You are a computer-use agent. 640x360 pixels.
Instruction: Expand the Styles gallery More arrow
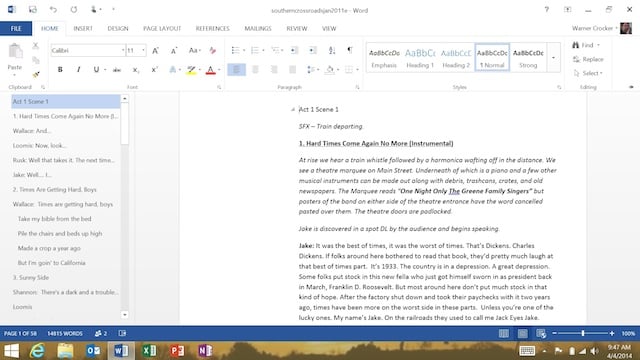click(553, 58)
